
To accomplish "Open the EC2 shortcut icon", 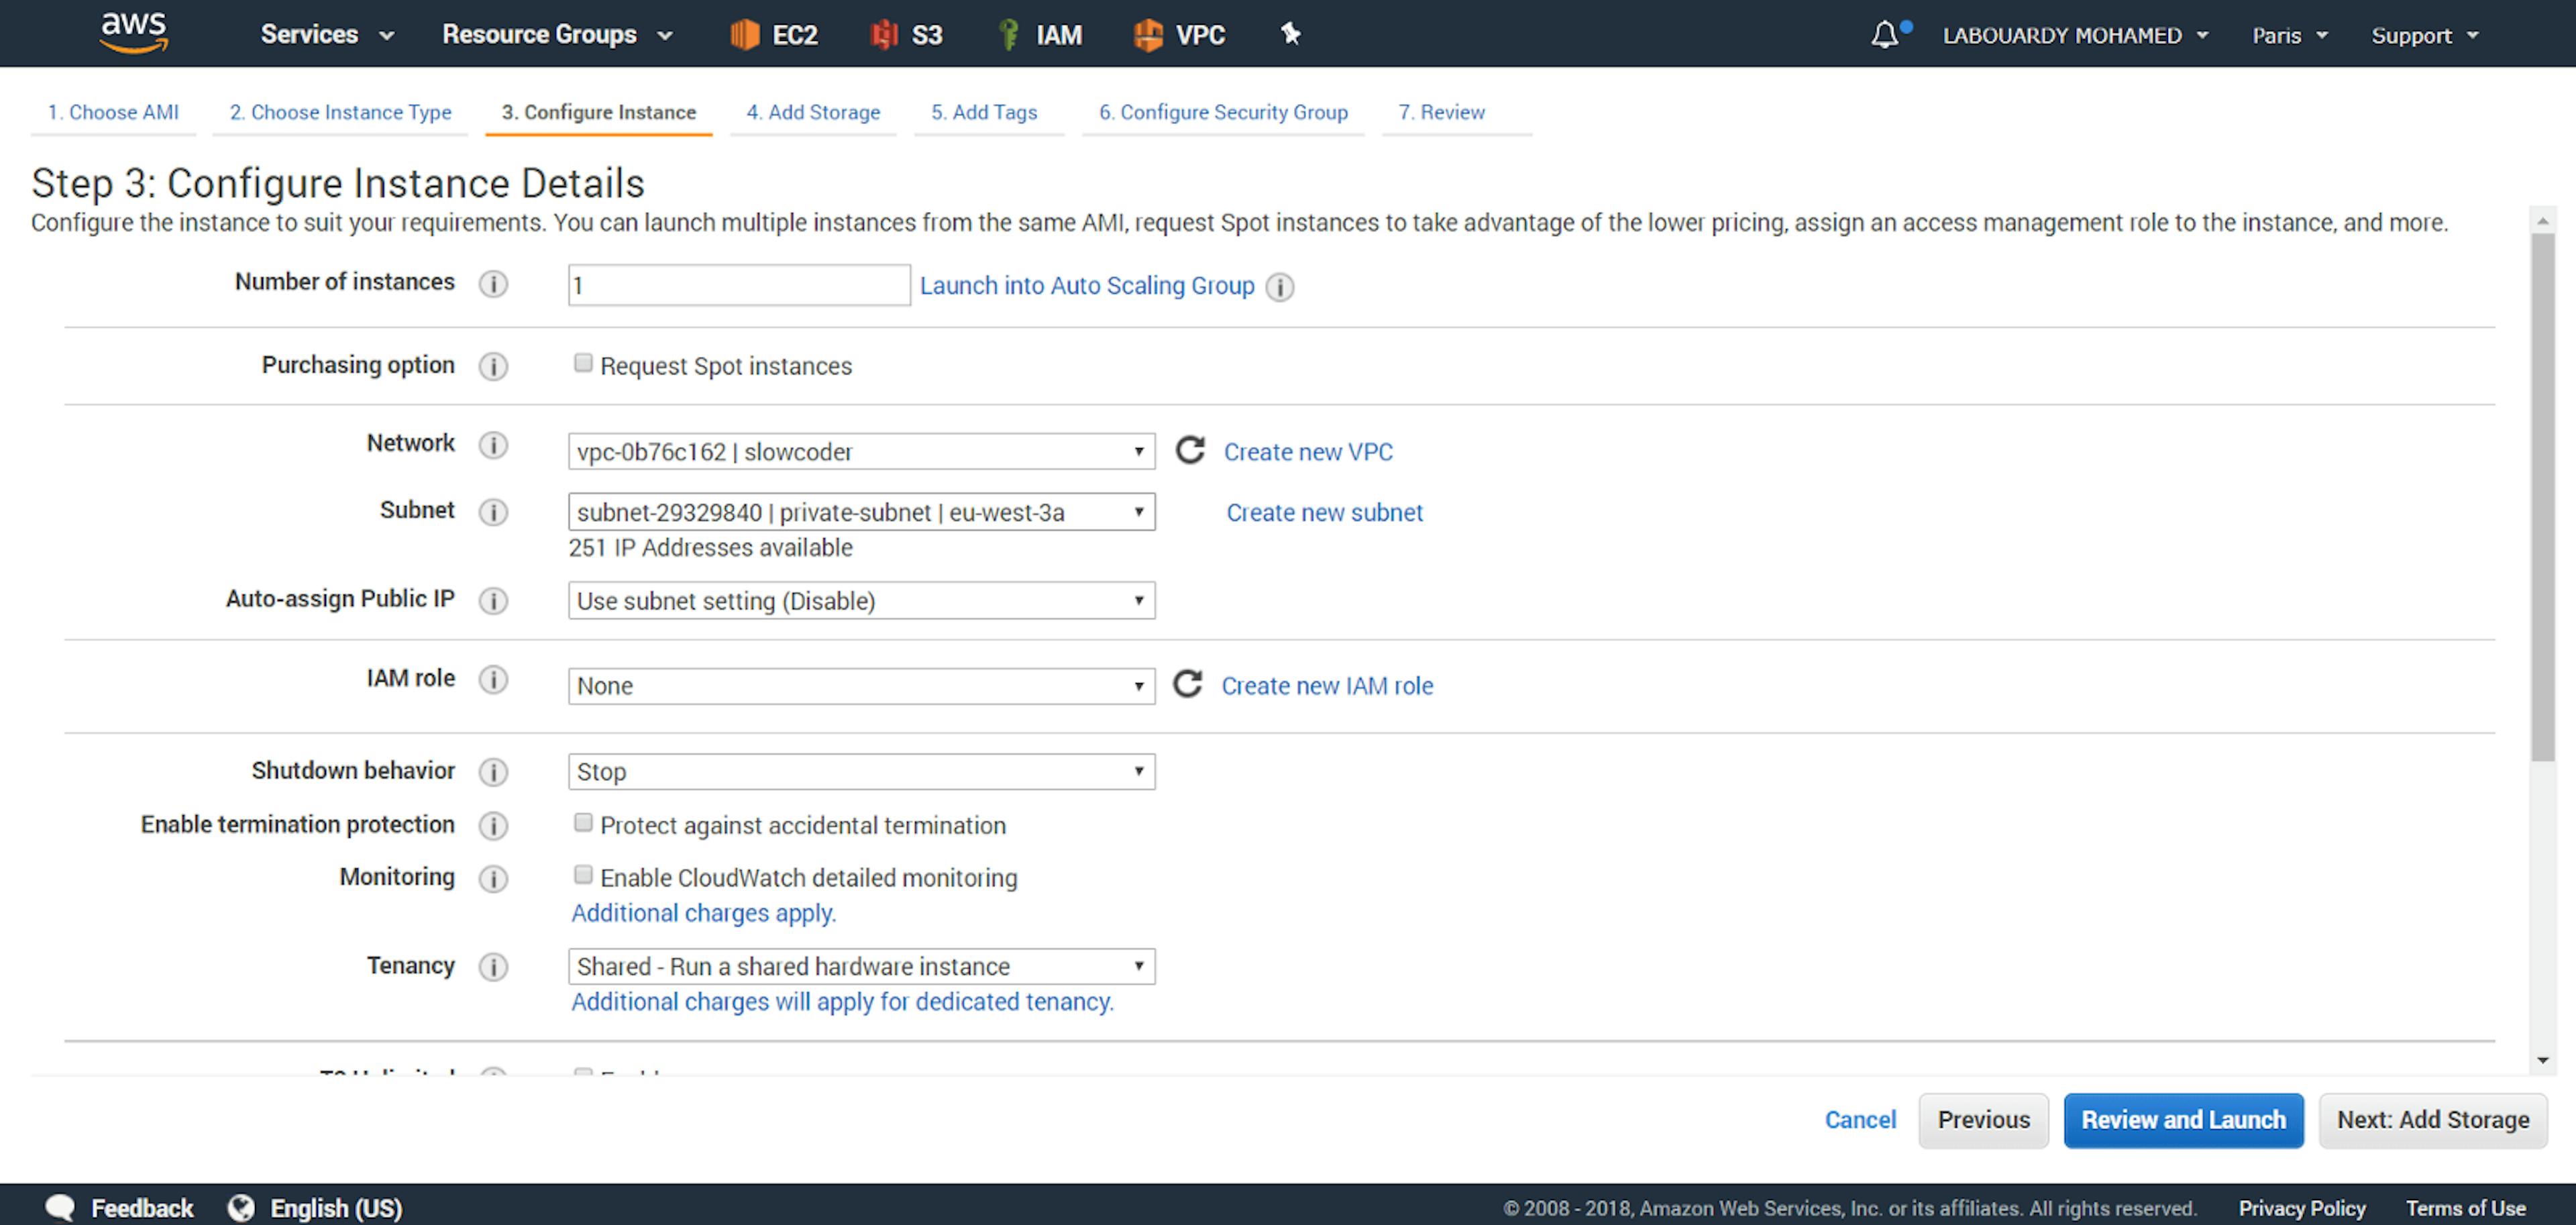I will [x=745, y=35].
